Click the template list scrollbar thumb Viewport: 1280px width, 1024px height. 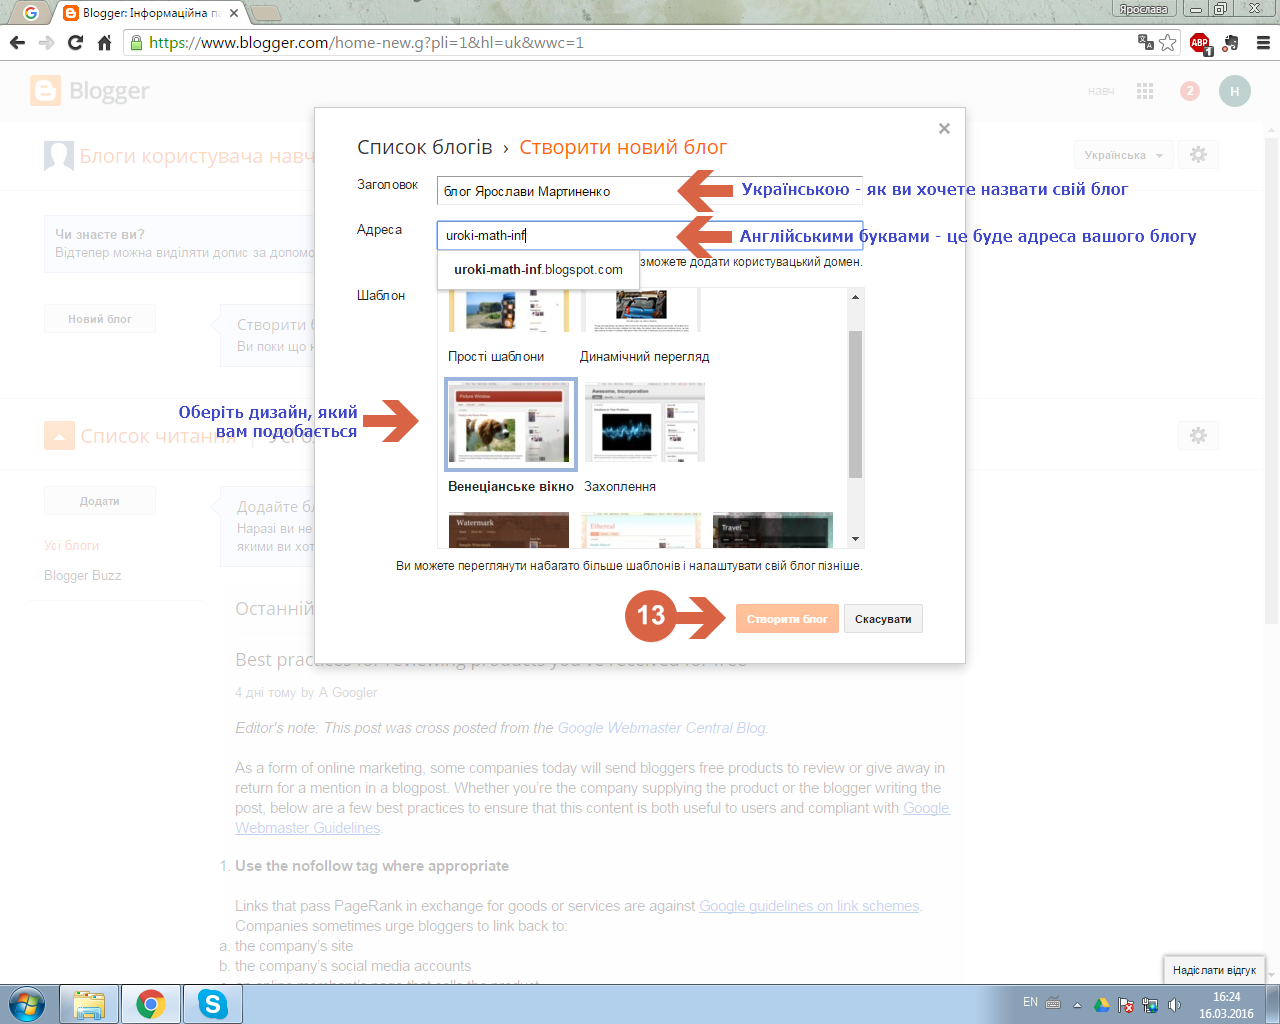click(855, 404)
